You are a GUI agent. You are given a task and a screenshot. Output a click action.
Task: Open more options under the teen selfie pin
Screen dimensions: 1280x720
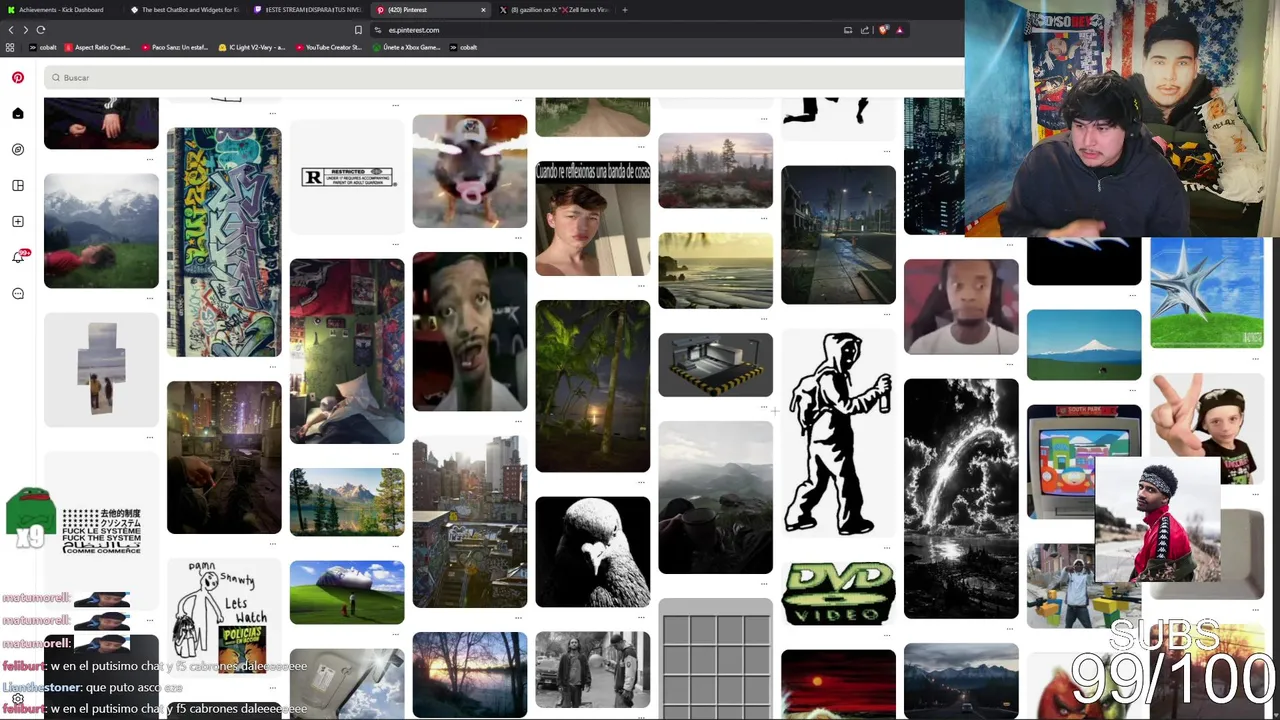[x=641, y=284]
